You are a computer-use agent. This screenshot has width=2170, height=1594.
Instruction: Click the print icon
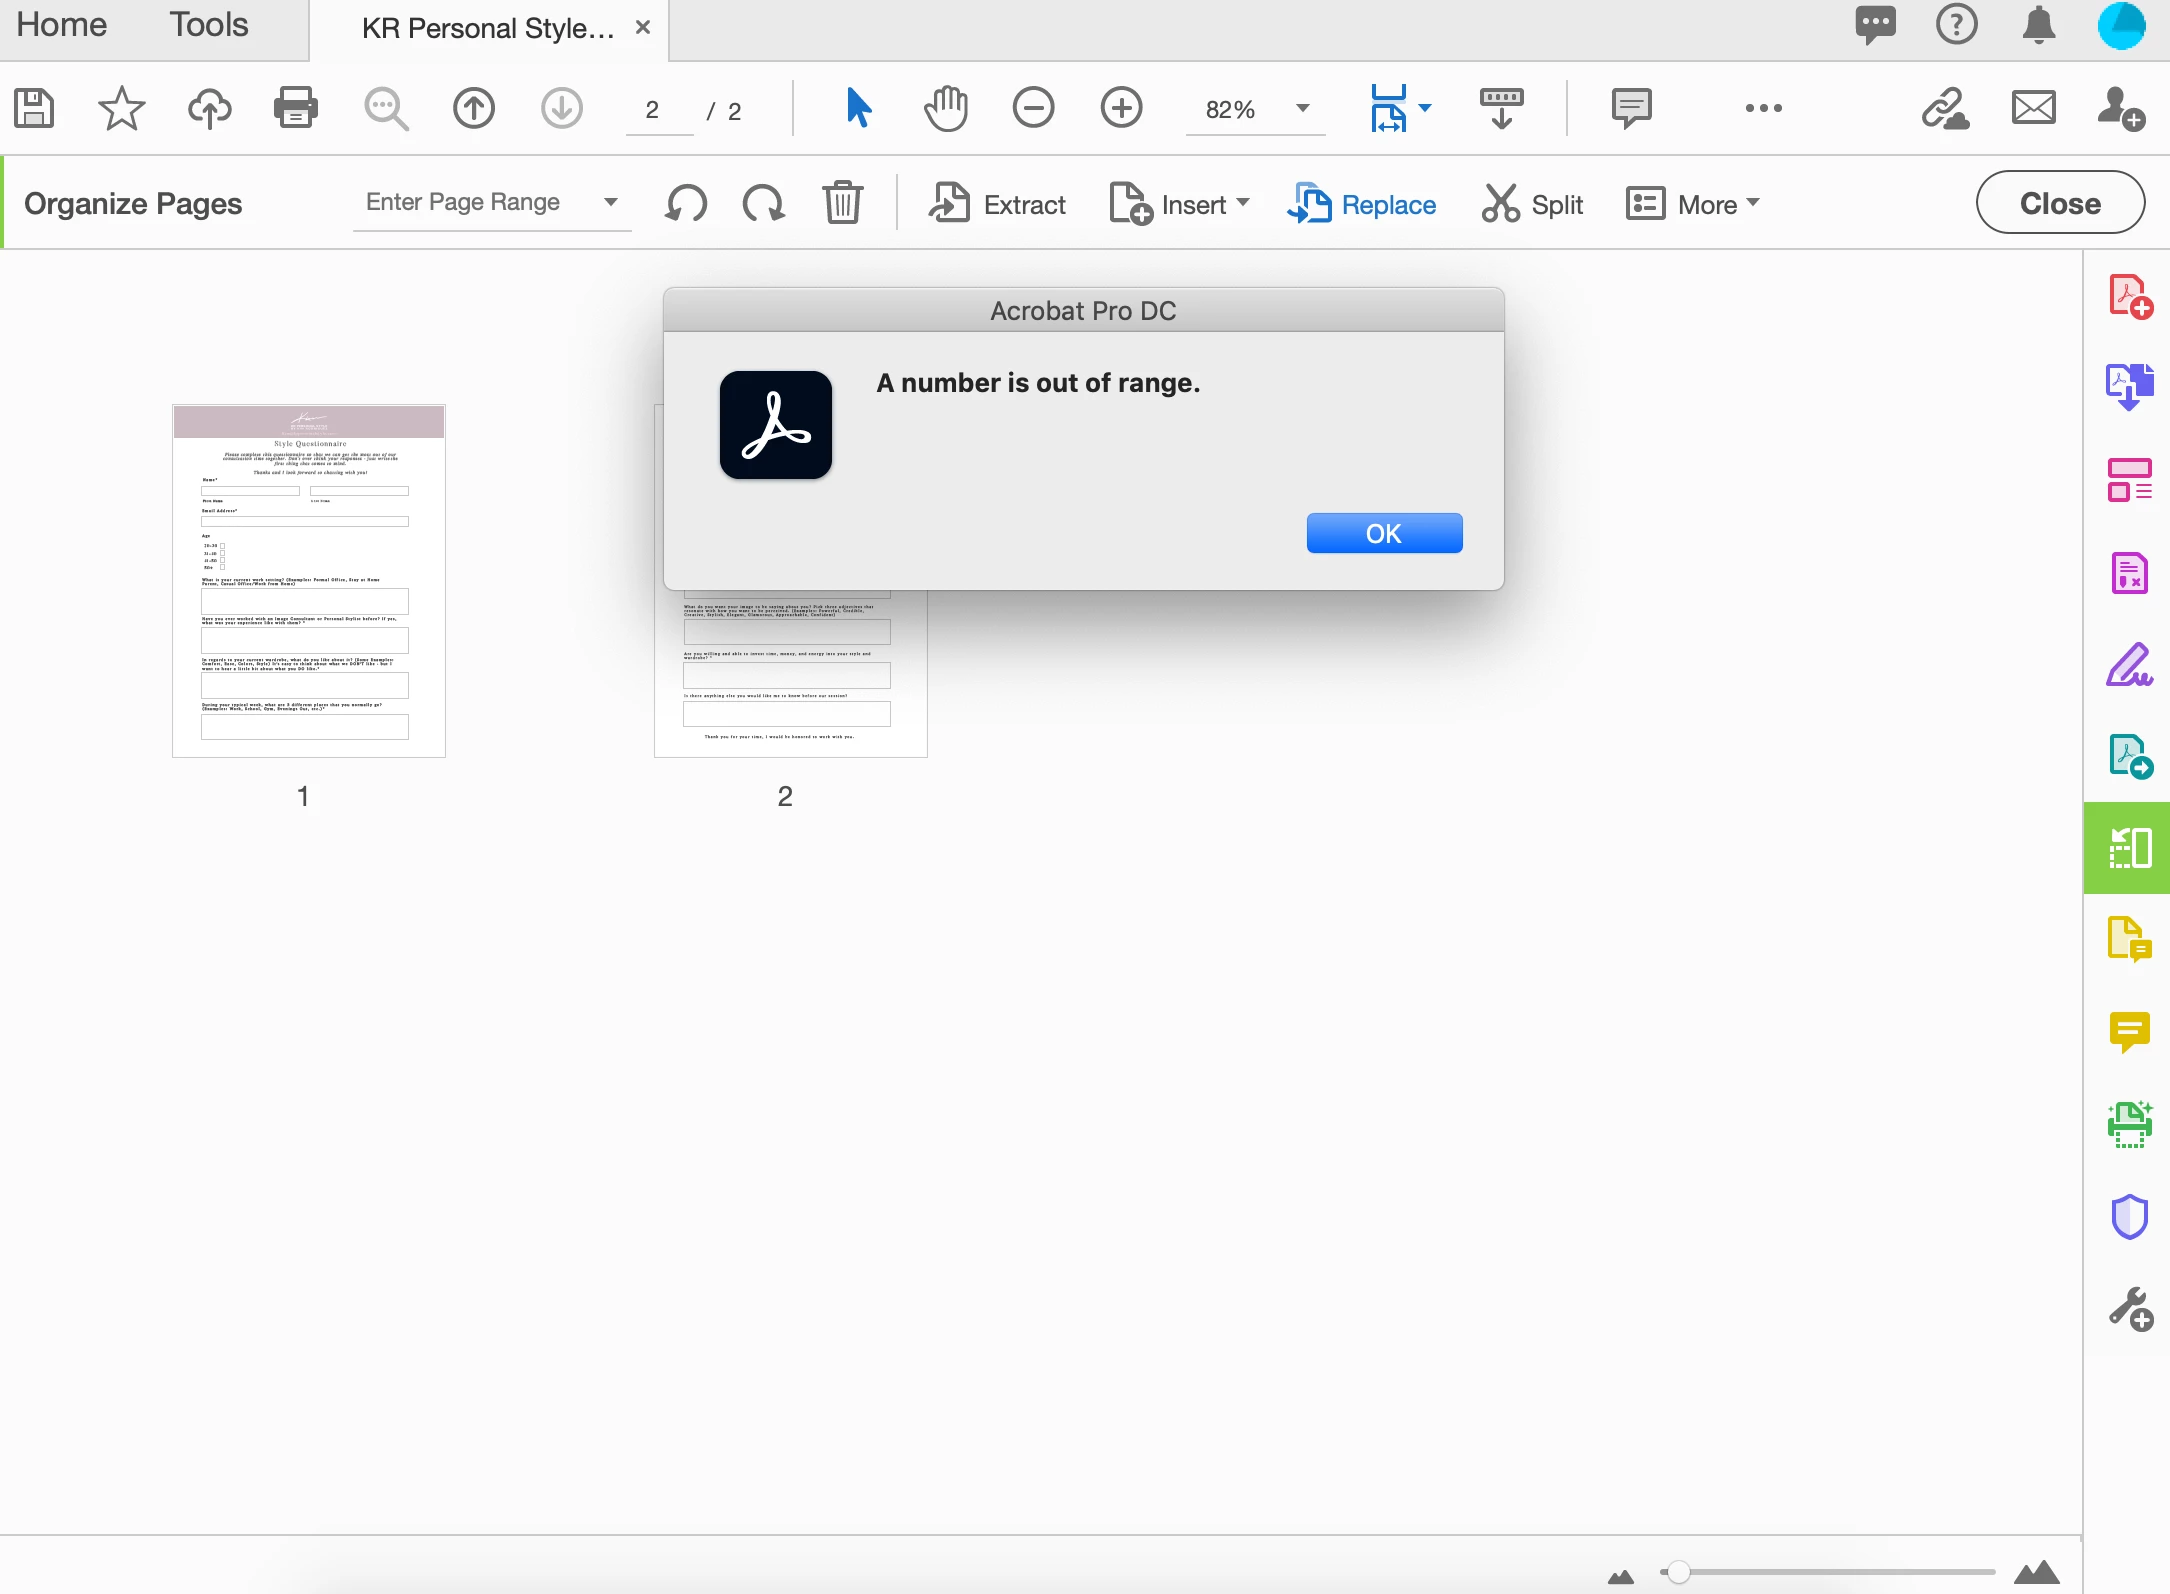tap(295, 108)
